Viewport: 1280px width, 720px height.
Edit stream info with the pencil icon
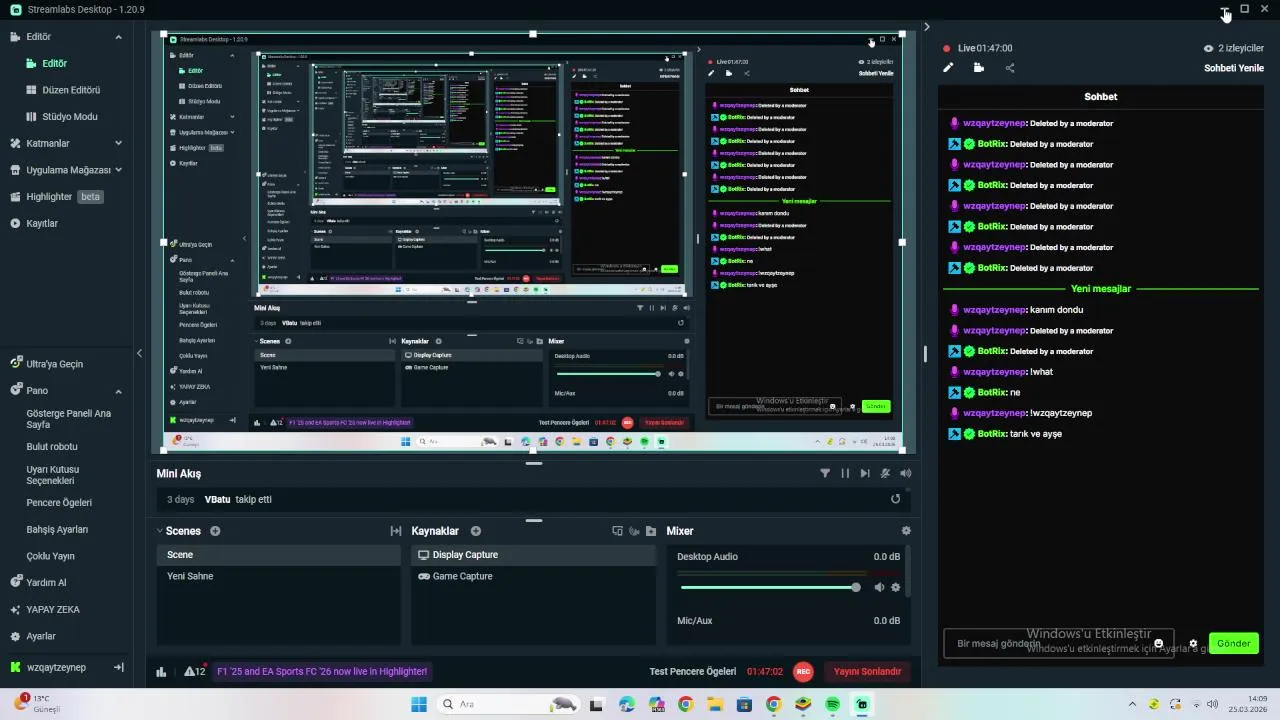click(948, 68)
